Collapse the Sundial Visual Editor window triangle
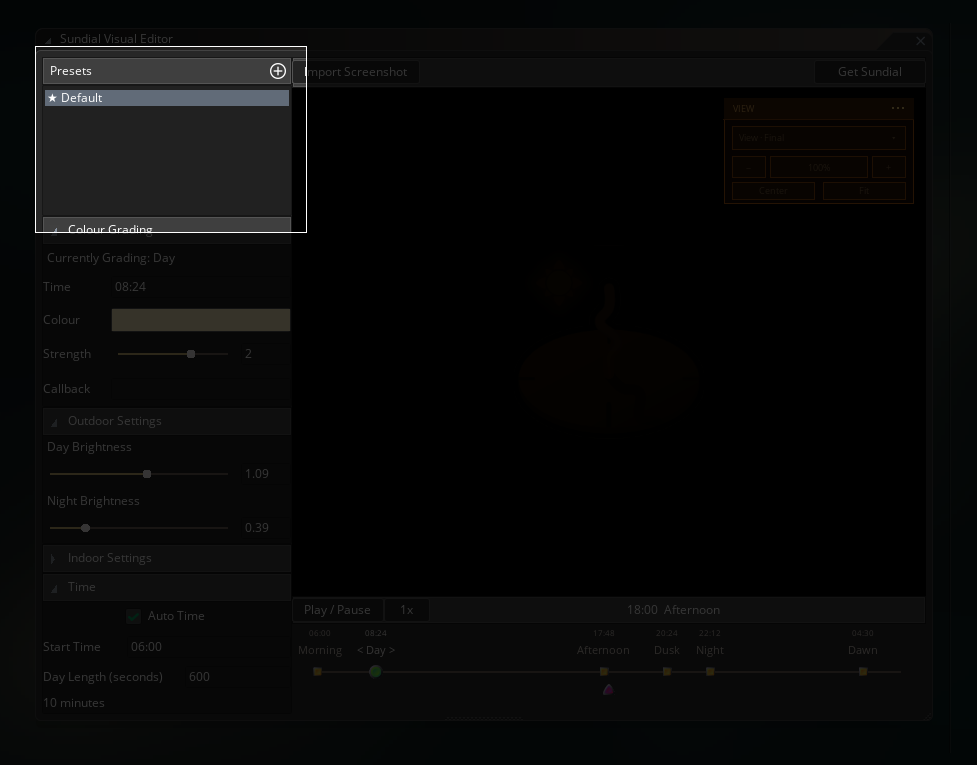This screenshot has width=977, height=765. [x=49, y=40]
